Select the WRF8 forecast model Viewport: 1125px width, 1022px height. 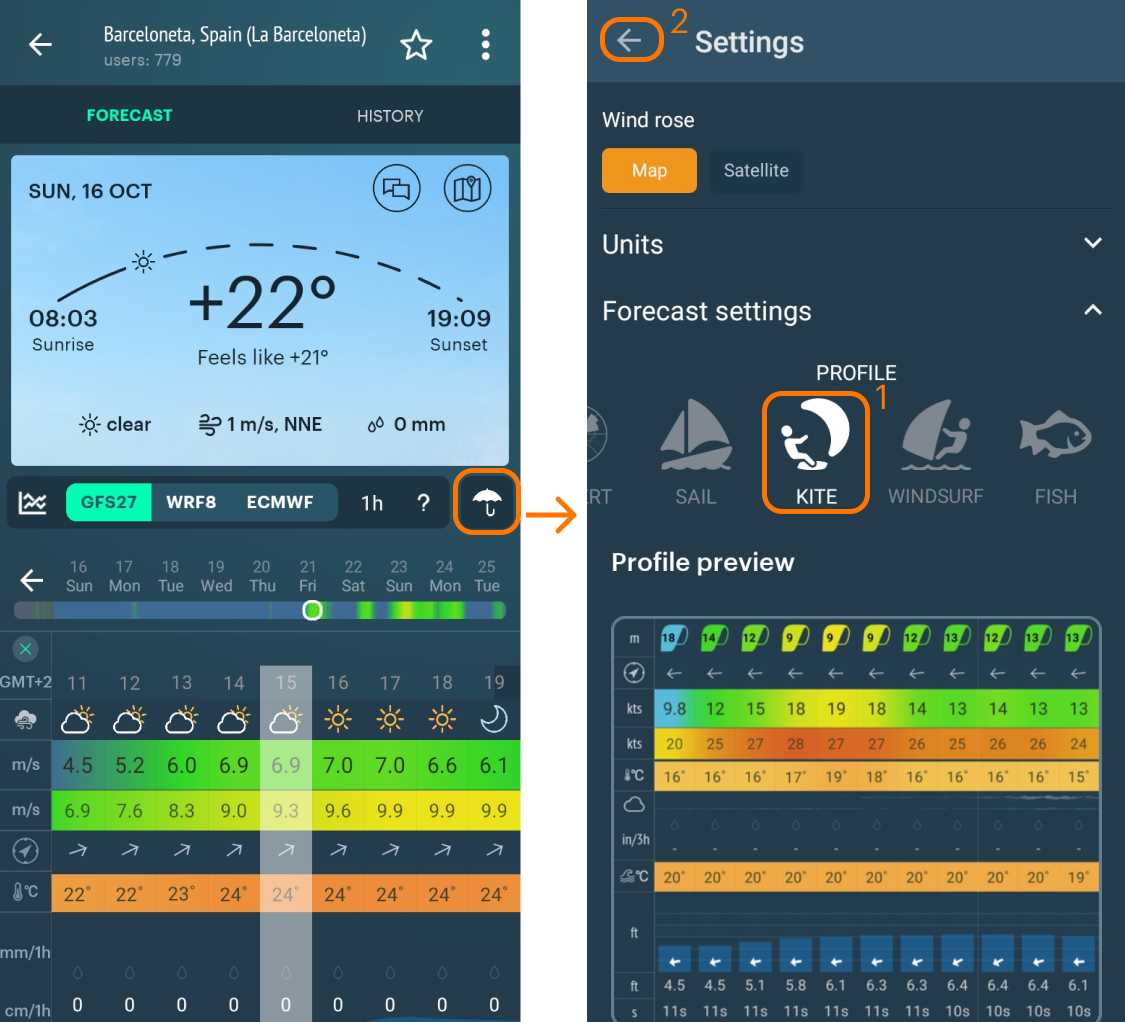point(191,502)
